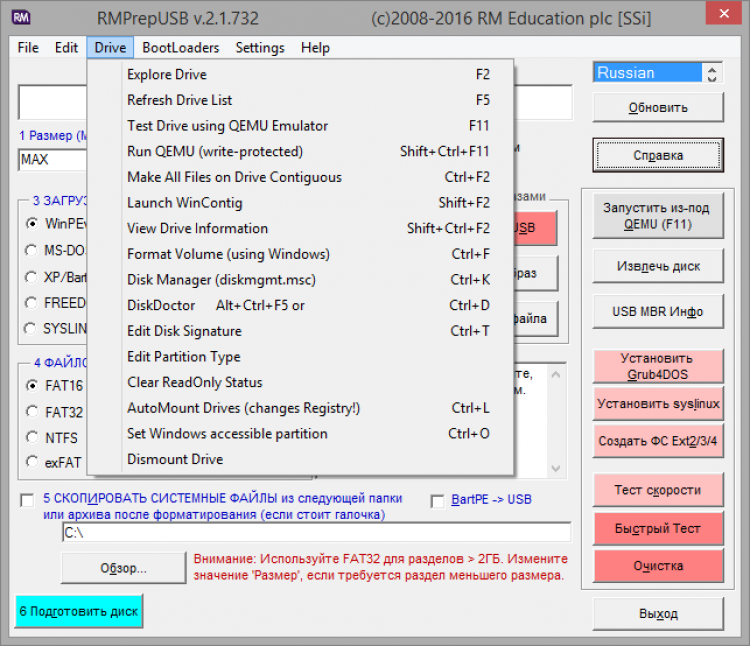Image resolution: width=750 pixels, height=646 pixels.
Task: Click the Обзор browse button
Action: coord(123,568)
